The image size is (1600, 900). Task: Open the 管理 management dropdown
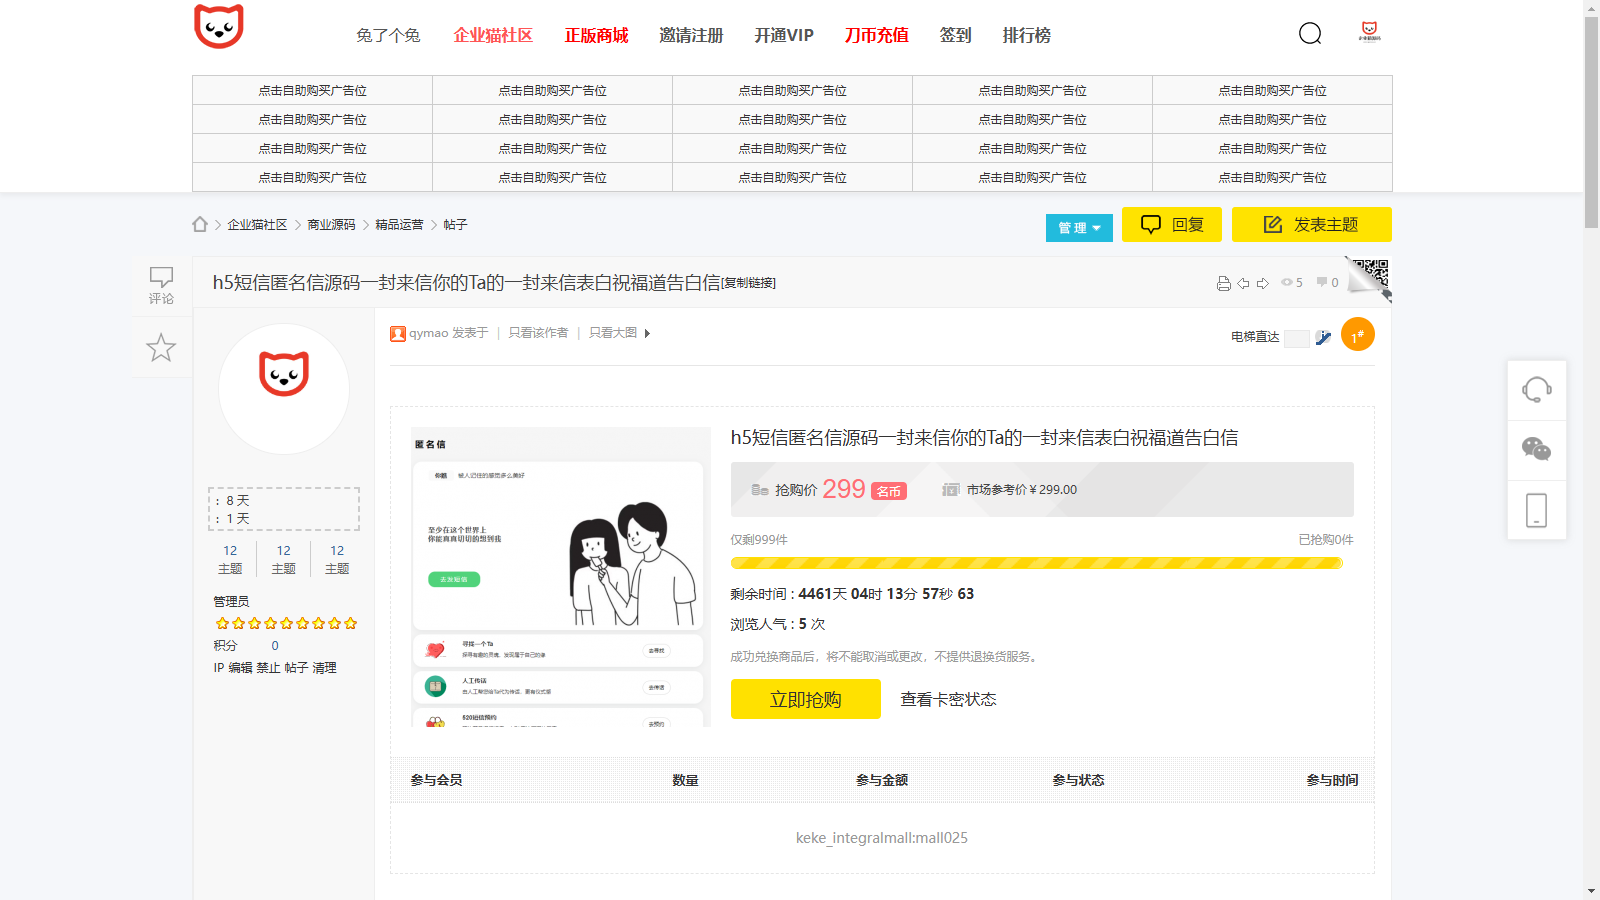click(1078, 227)
